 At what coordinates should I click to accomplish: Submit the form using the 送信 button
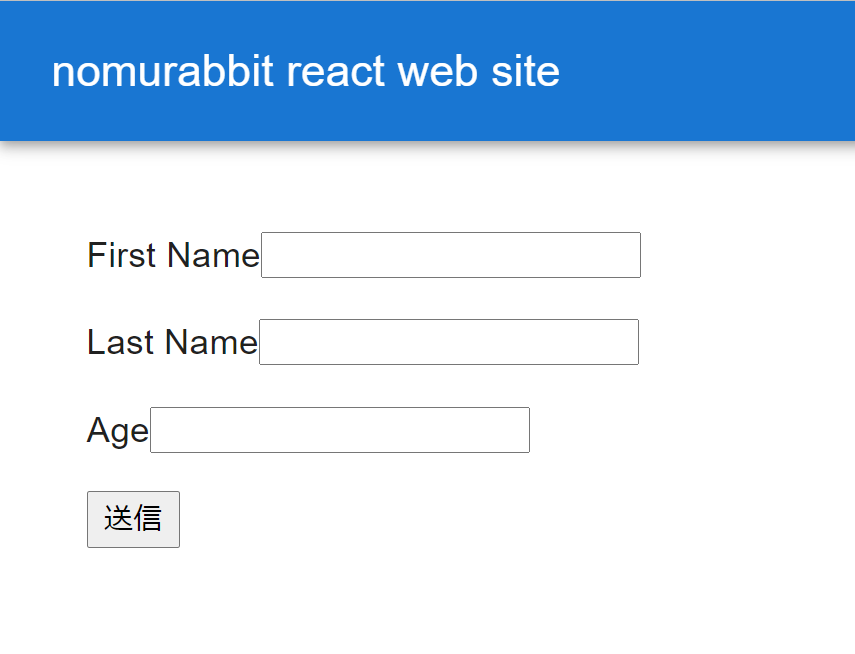[133, 519]
